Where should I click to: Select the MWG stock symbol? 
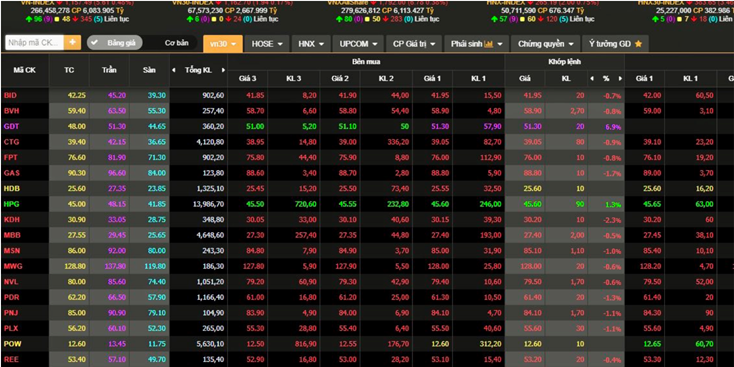pyautogui.click(x=13, y=266)
